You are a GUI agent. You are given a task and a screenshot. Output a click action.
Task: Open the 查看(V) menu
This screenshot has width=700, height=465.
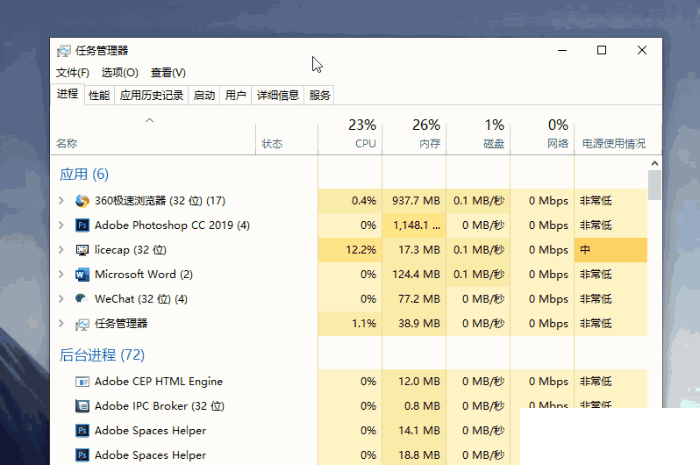pos(168,72)
